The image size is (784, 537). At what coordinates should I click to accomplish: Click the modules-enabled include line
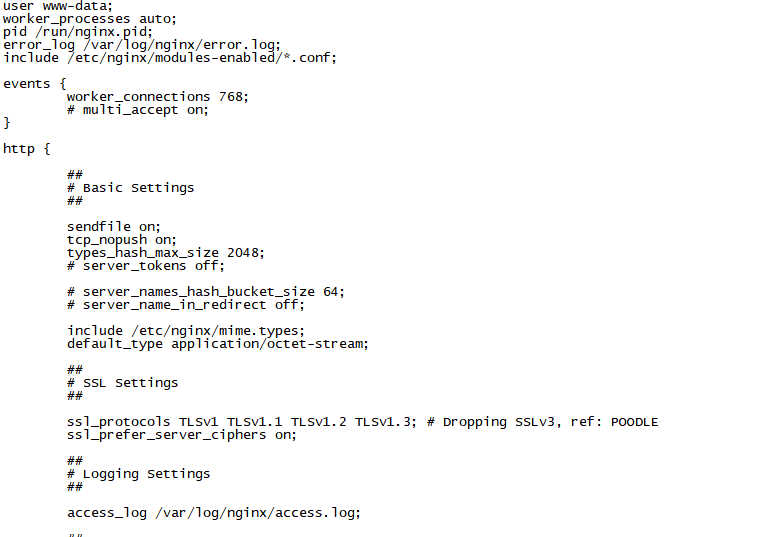click(169, 58)
